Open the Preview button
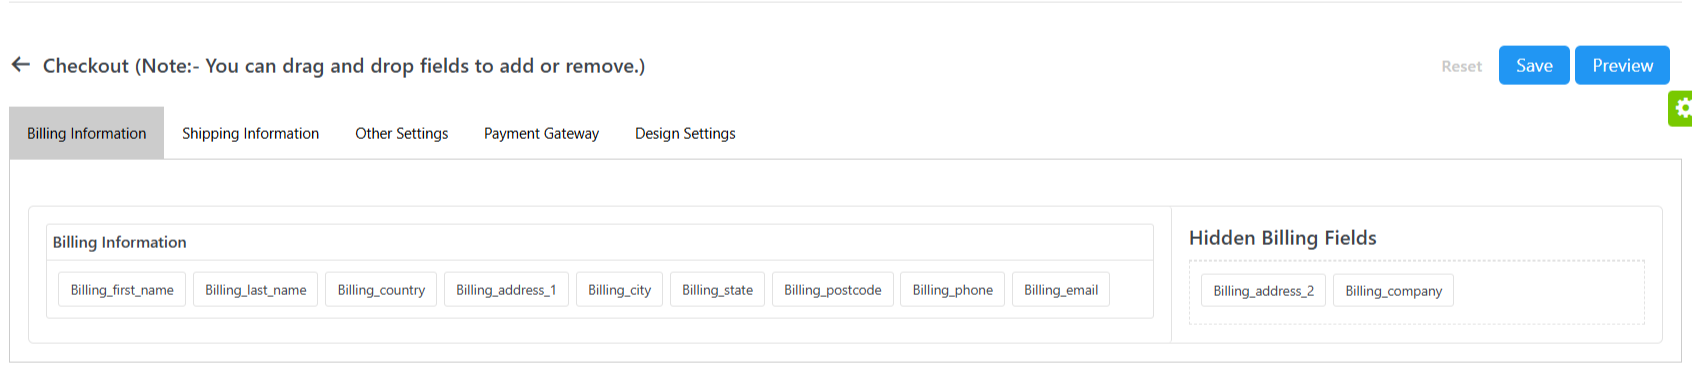The image size is (1692, 372). tap(1622, 65)
